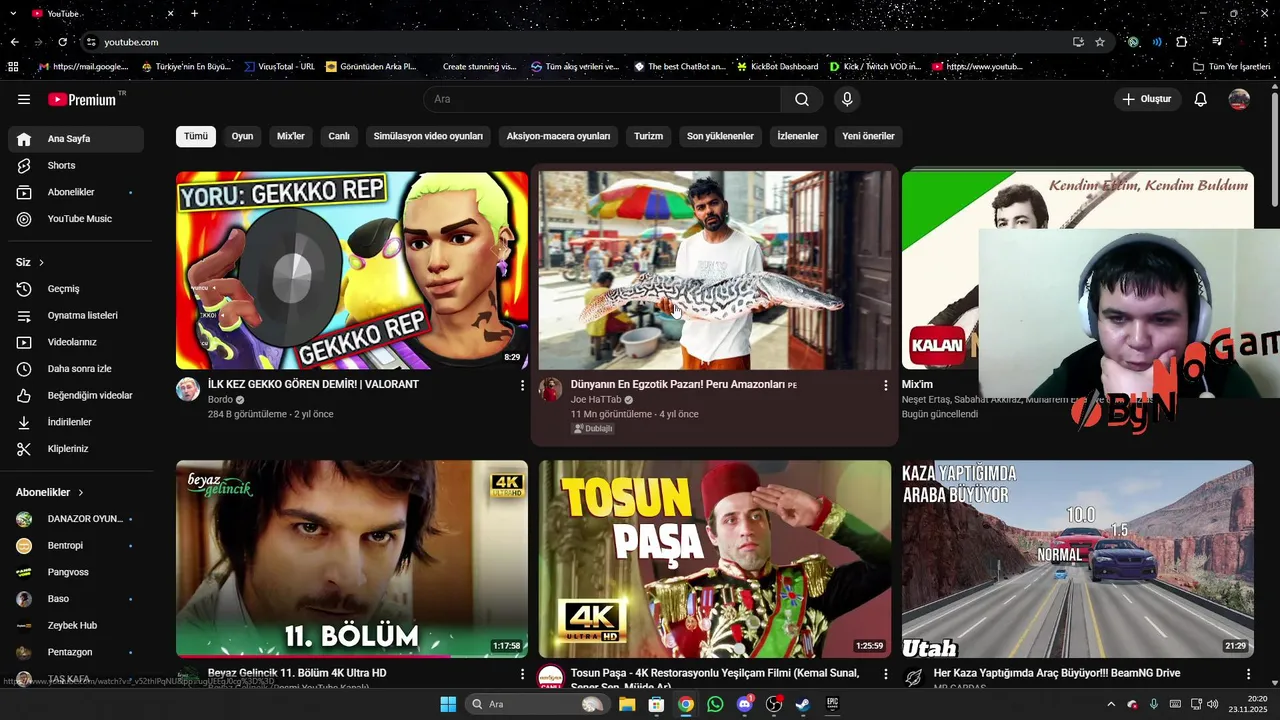Go to Ana Sayfa home
Image resolution: width=1280 pixels, height=720 pixels.
(x=76, y=139)
